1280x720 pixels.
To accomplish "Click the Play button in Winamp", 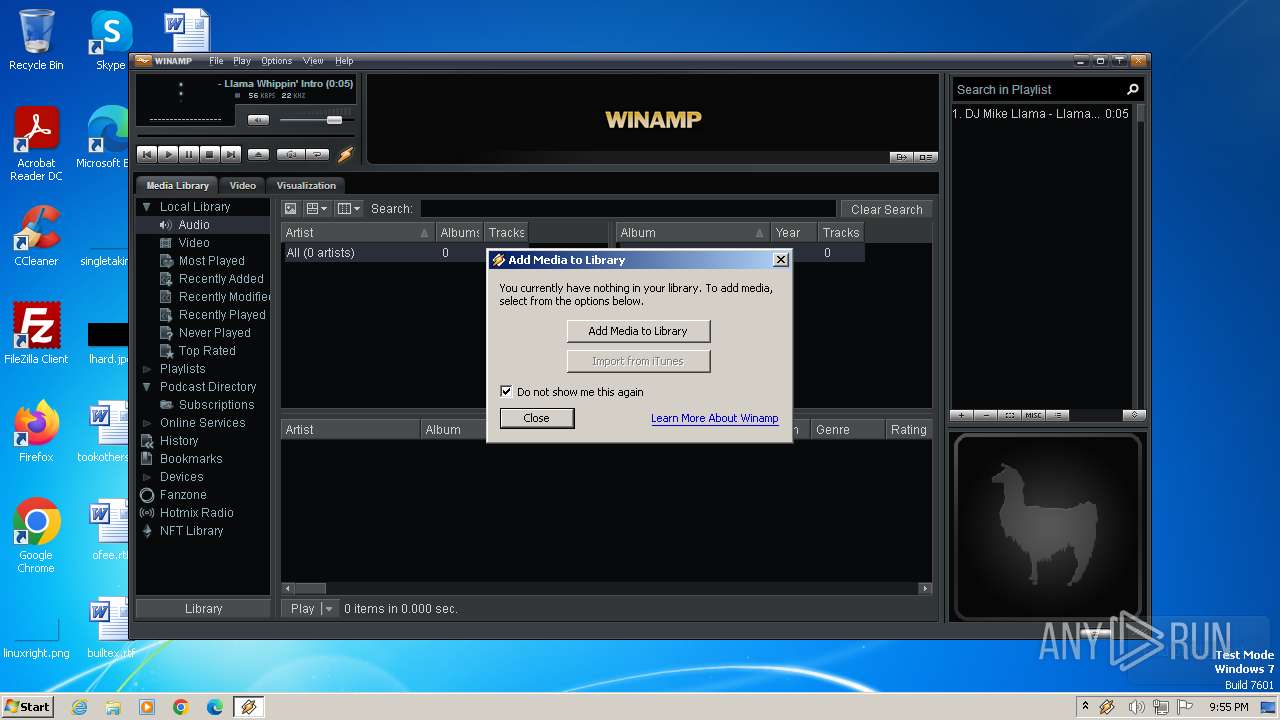I will tap(168, 154).
